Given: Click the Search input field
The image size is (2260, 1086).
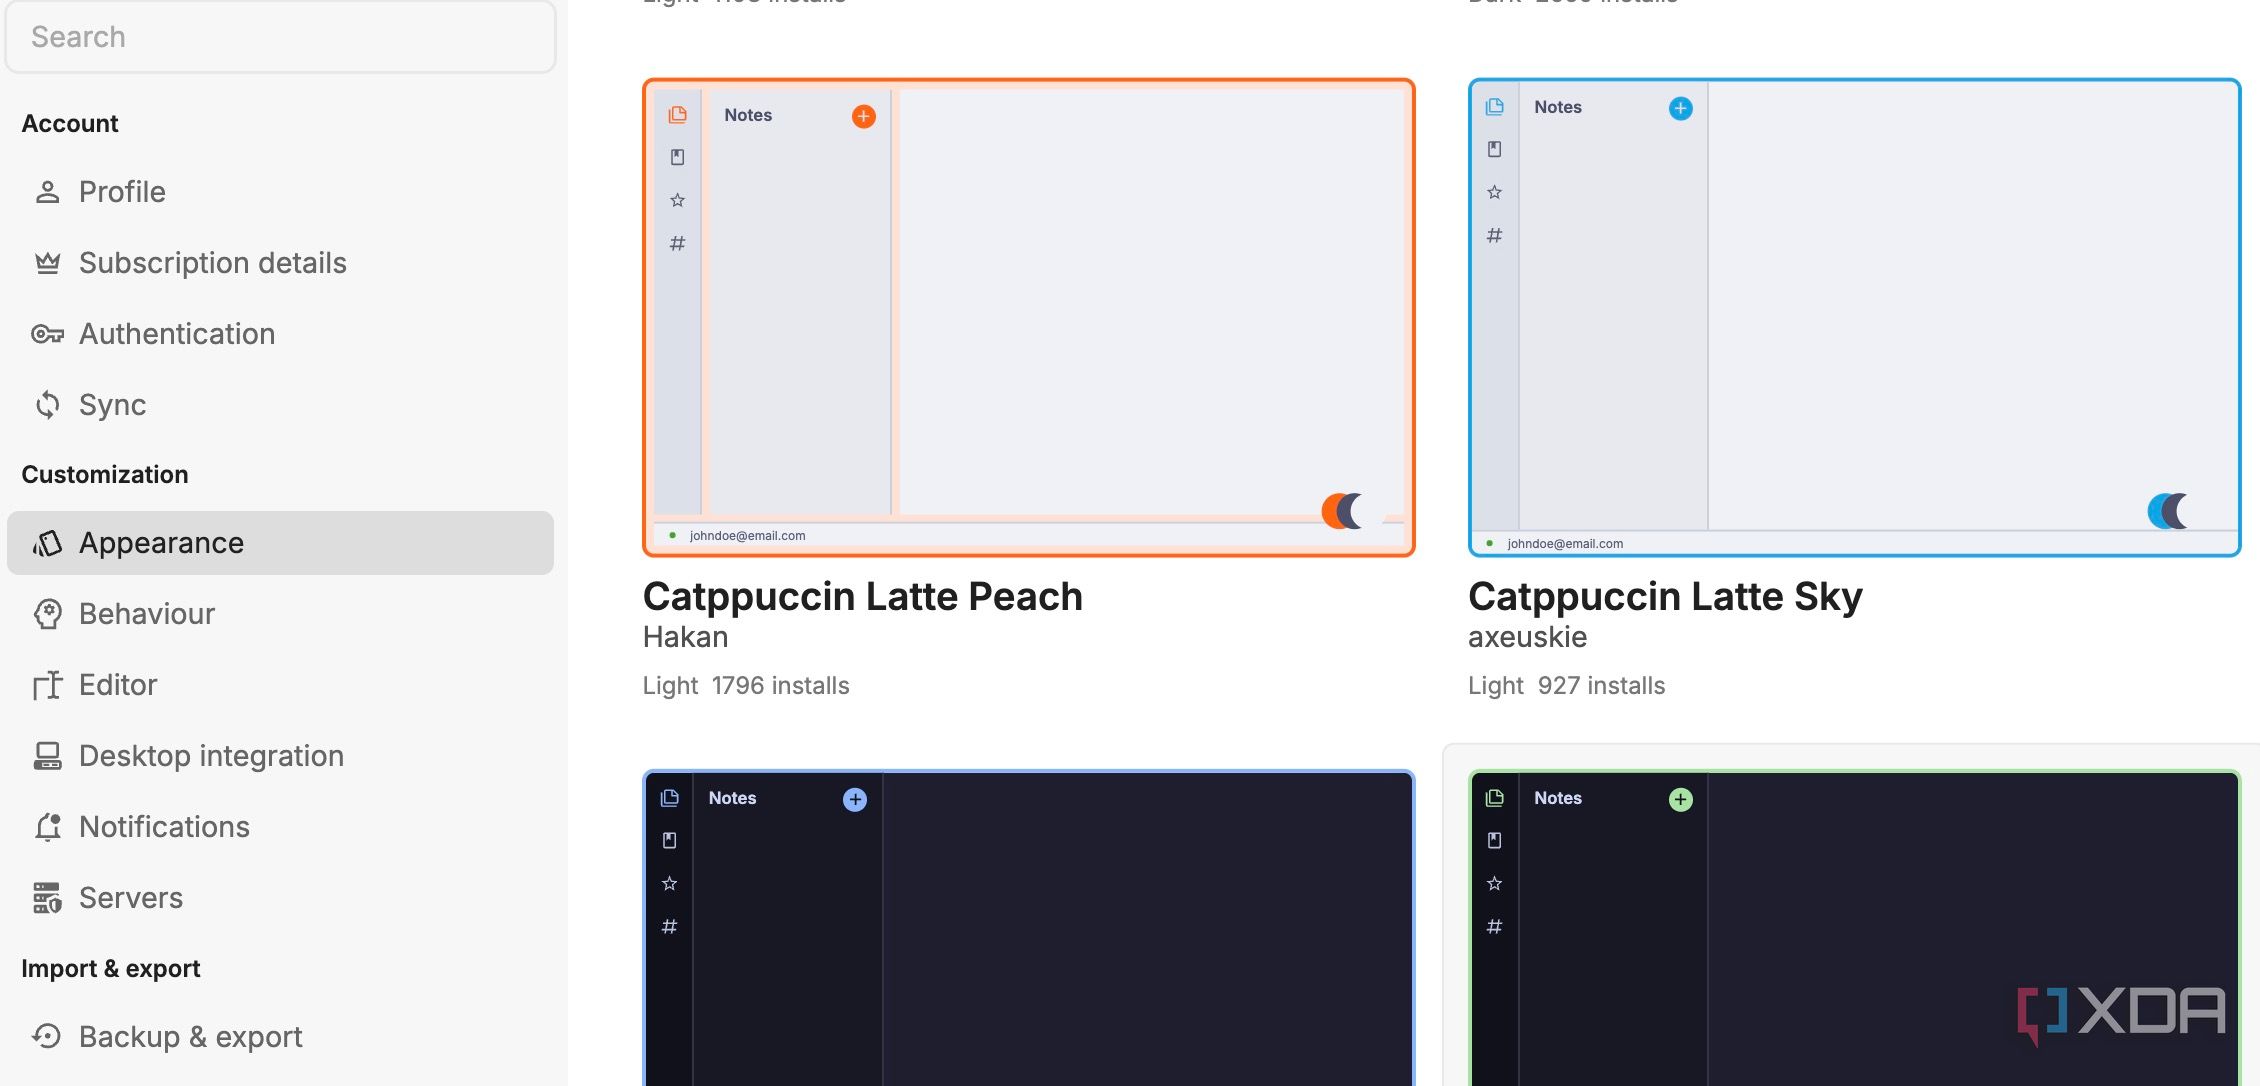Looking at the screenshot, I should click(280, 37).
